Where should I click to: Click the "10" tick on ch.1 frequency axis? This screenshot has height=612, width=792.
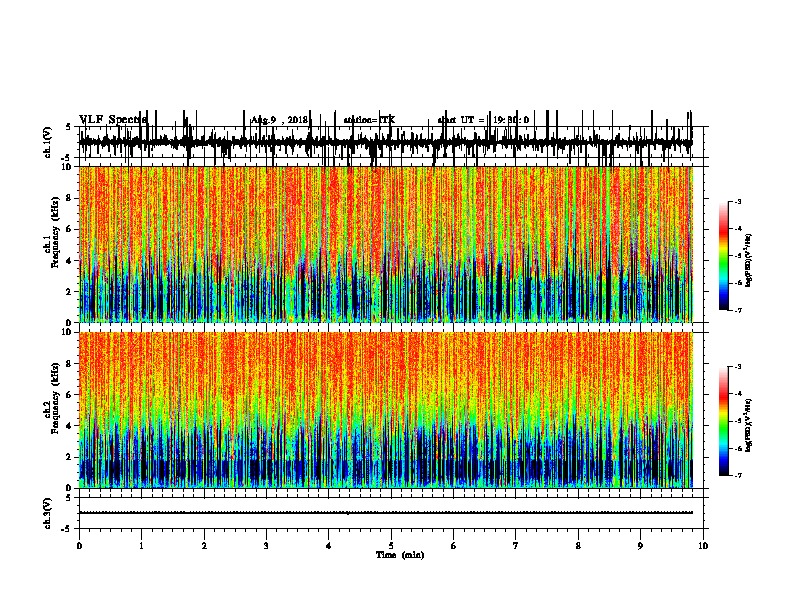[x=68, y=167]
